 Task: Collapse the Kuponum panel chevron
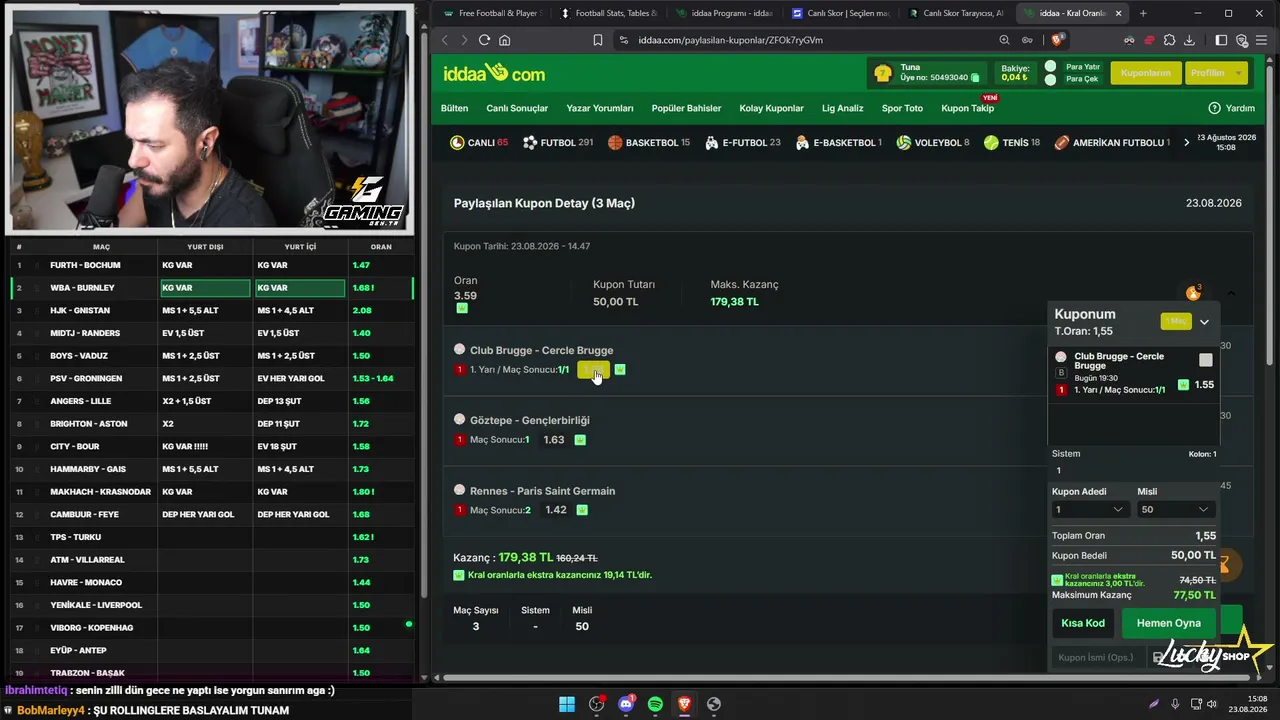pyautogui.click(x=1204, y=322)
